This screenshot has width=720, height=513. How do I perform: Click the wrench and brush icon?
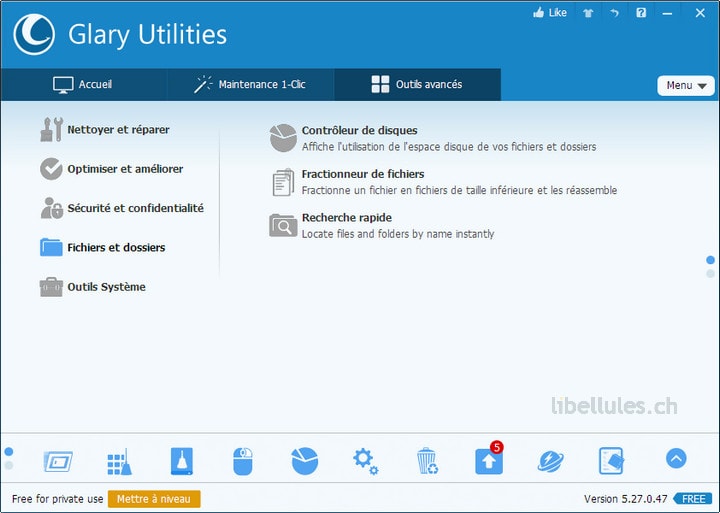(51, 130)
